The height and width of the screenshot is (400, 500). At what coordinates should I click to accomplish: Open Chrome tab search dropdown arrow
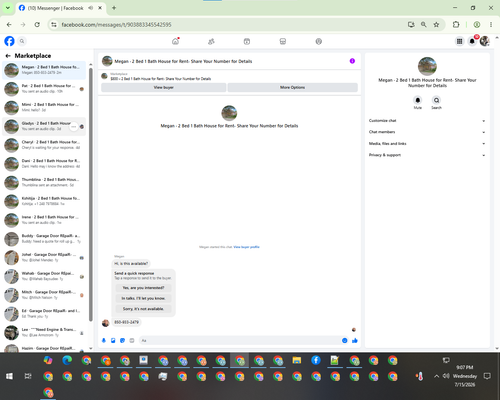8,8
